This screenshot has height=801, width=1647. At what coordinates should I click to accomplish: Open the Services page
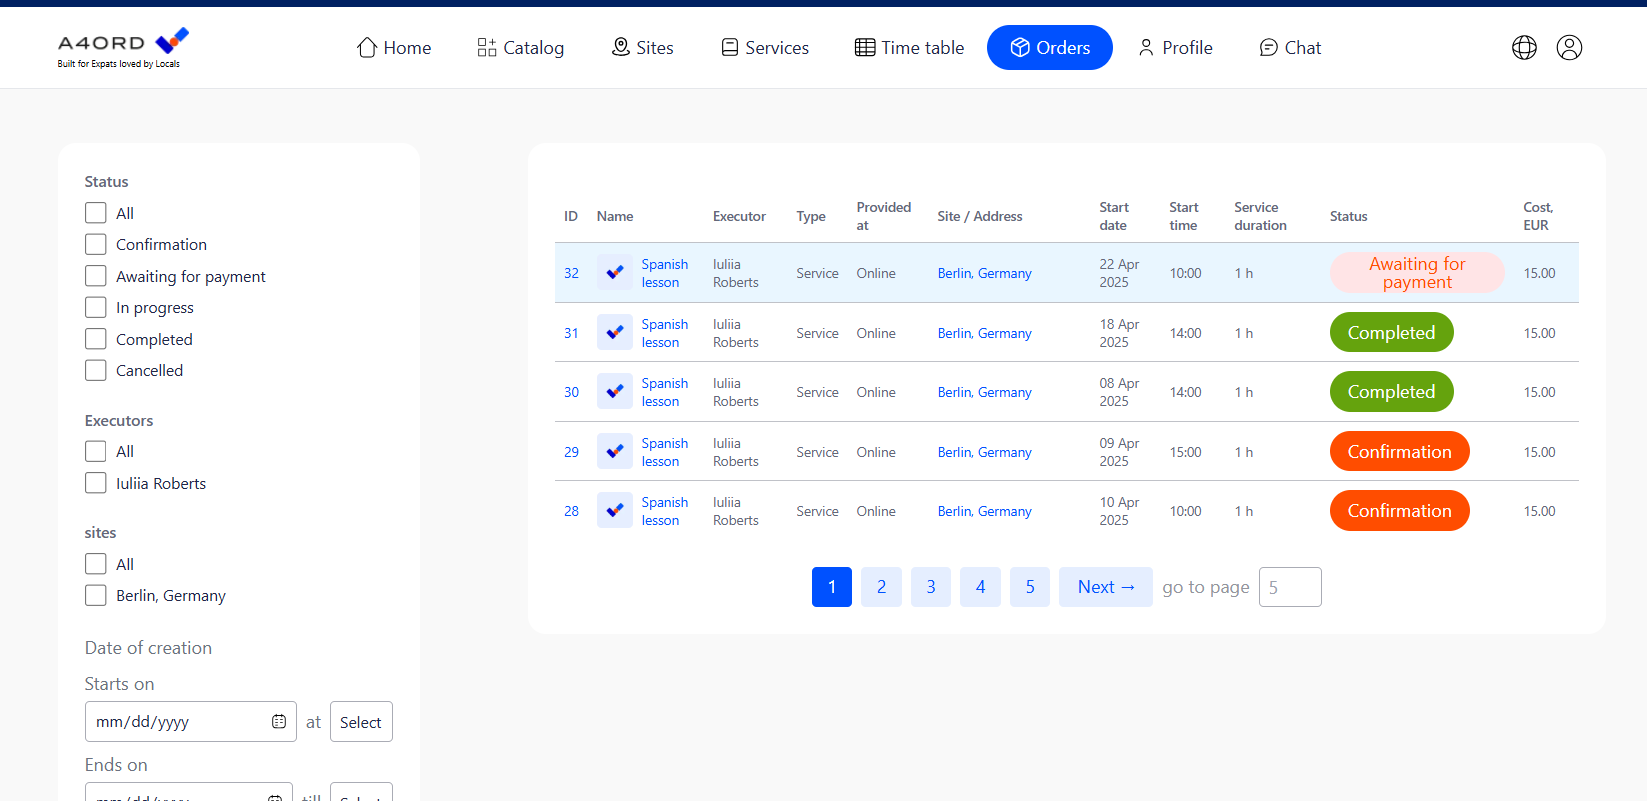click(x=766, y=47)
